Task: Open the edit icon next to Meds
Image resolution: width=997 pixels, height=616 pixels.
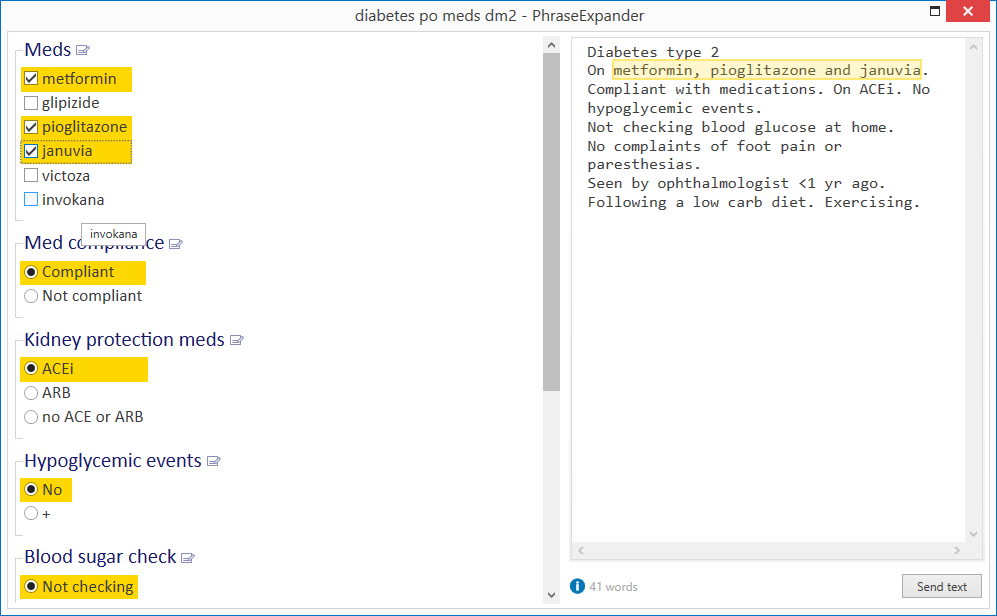Action: (83, 50)
